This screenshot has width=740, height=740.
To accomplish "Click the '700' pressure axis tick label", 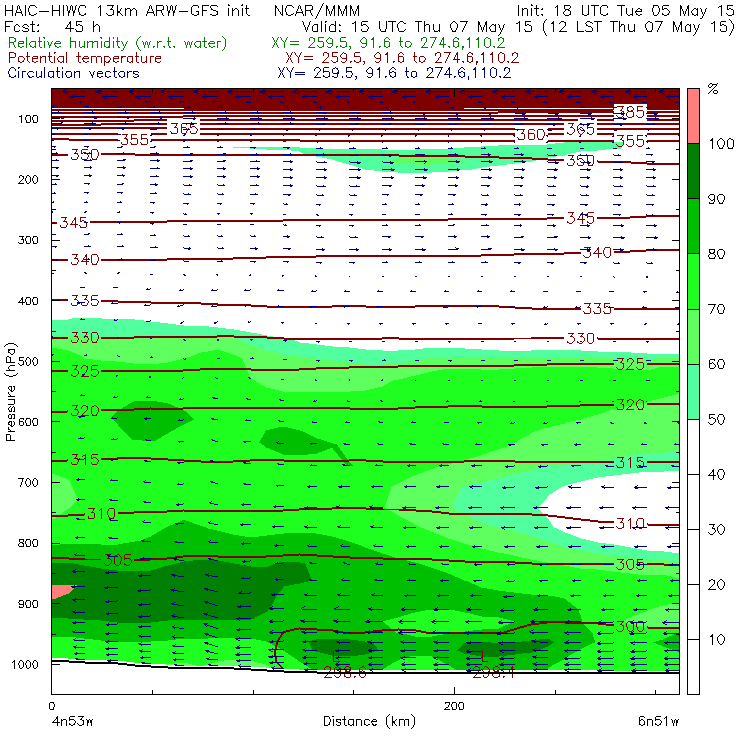I will coord(28,483).
